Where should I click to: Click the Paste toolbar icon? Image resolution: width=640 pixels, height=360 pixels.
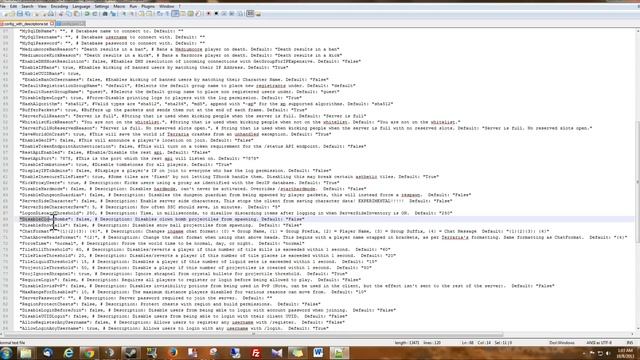pos(76,14)
